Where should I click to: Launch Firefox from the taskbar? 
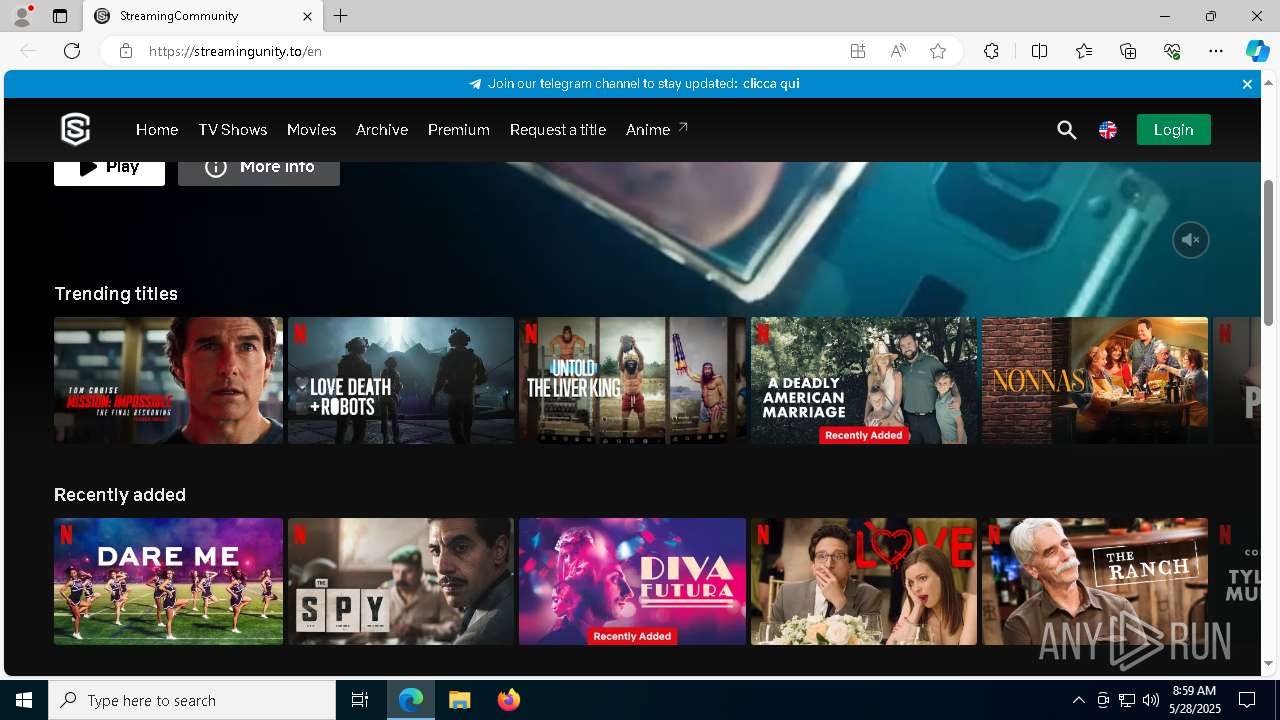pos(508,700)
